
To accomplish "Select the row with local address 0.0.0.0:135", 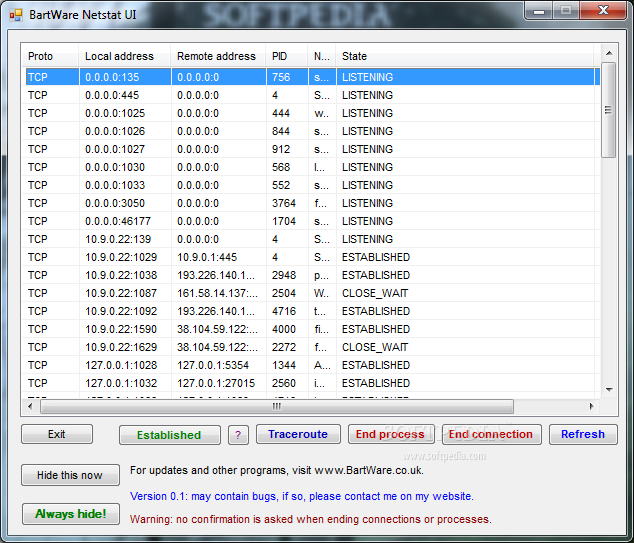I will [311, 77].
